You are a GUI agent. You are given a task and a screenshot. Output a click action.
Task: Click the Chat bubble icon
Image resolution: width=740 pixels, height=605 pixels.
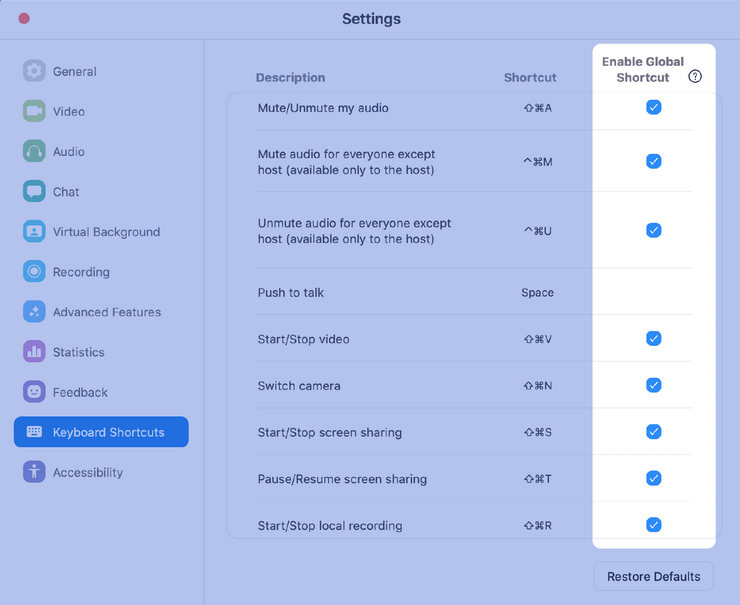(35, 191)
